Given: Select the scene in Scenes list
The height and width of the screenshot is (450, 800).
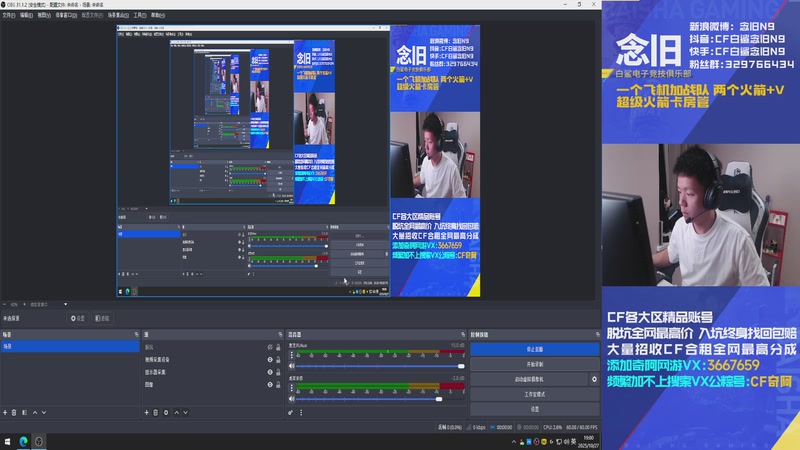Looking at the screenshot, I should click(x=70, y=346).
